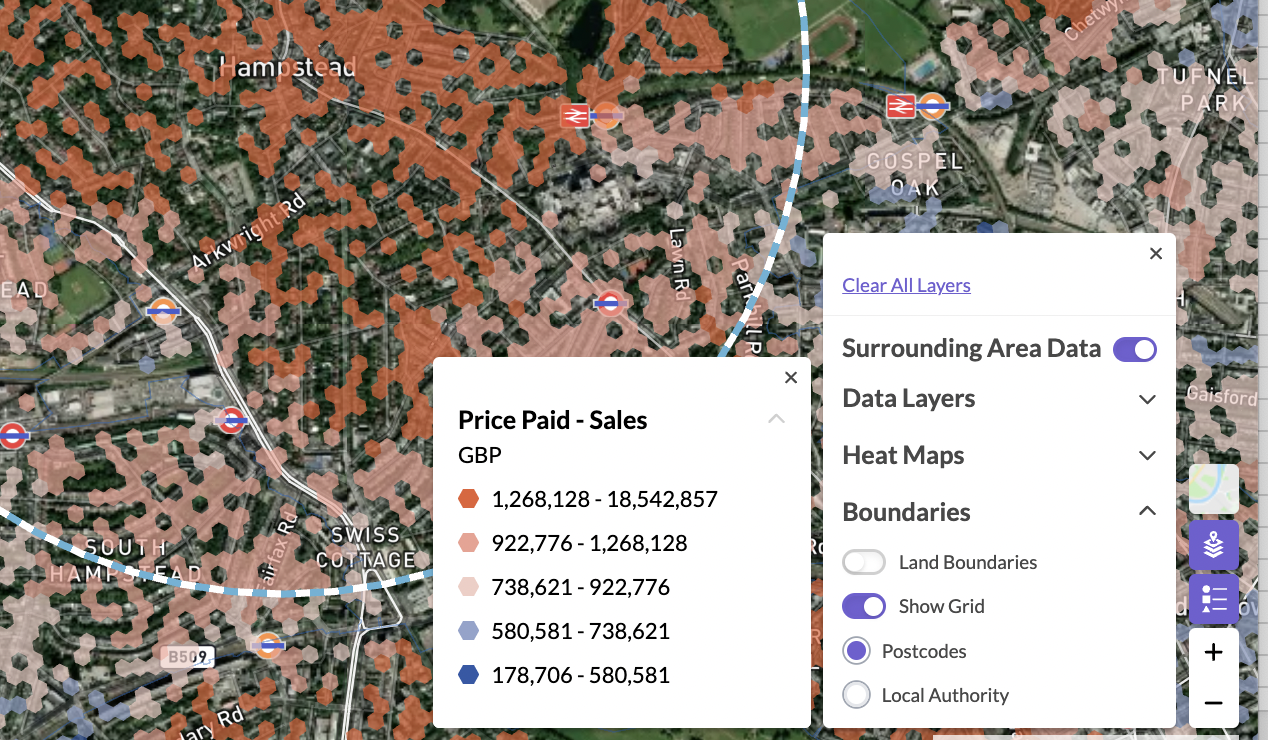Click the Arkwright Rd label

[x=247, y=232]
